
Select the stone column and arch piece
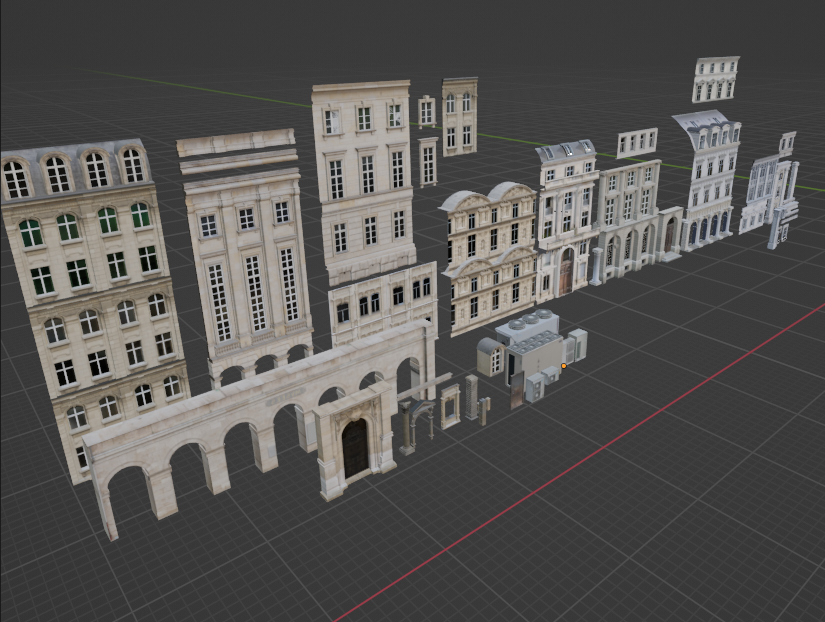click(417, 425)
